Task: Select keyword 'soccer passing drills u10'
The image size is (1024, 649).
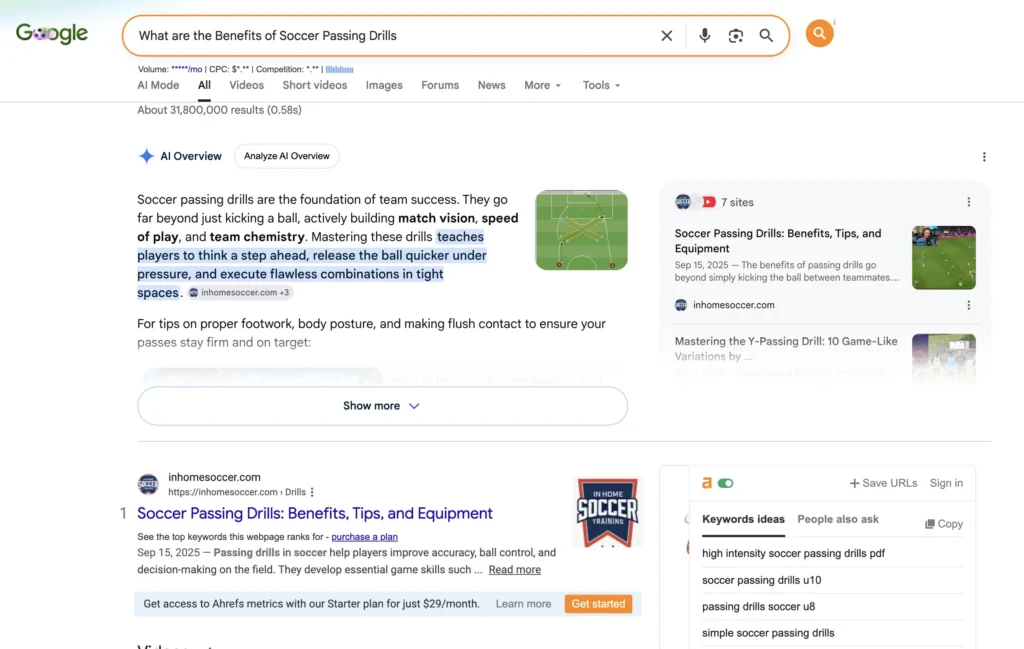Action: 761,580
